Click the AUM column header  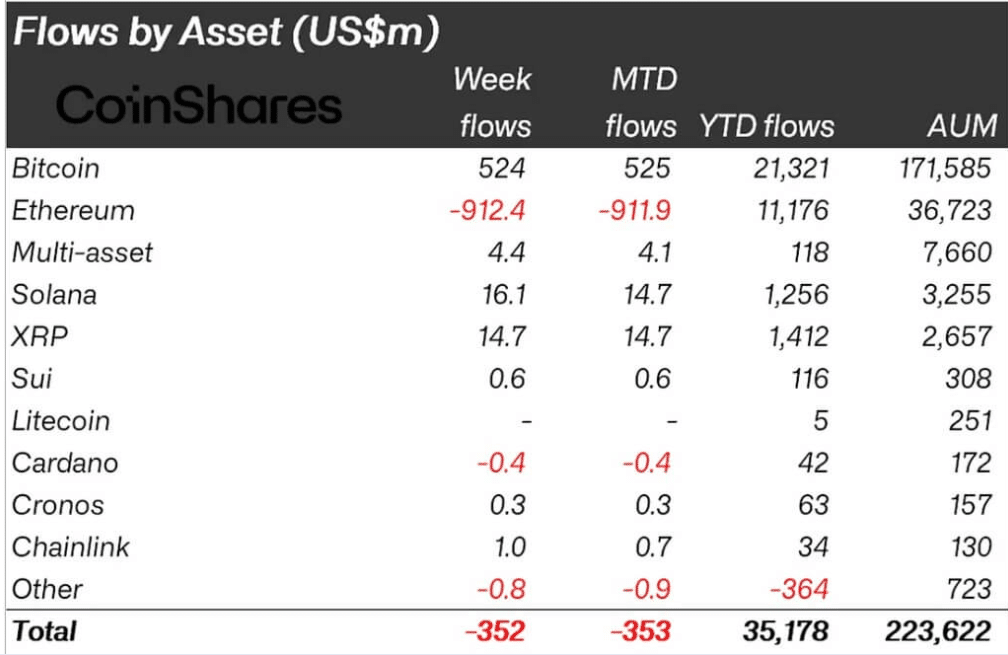tap(961, 126)
